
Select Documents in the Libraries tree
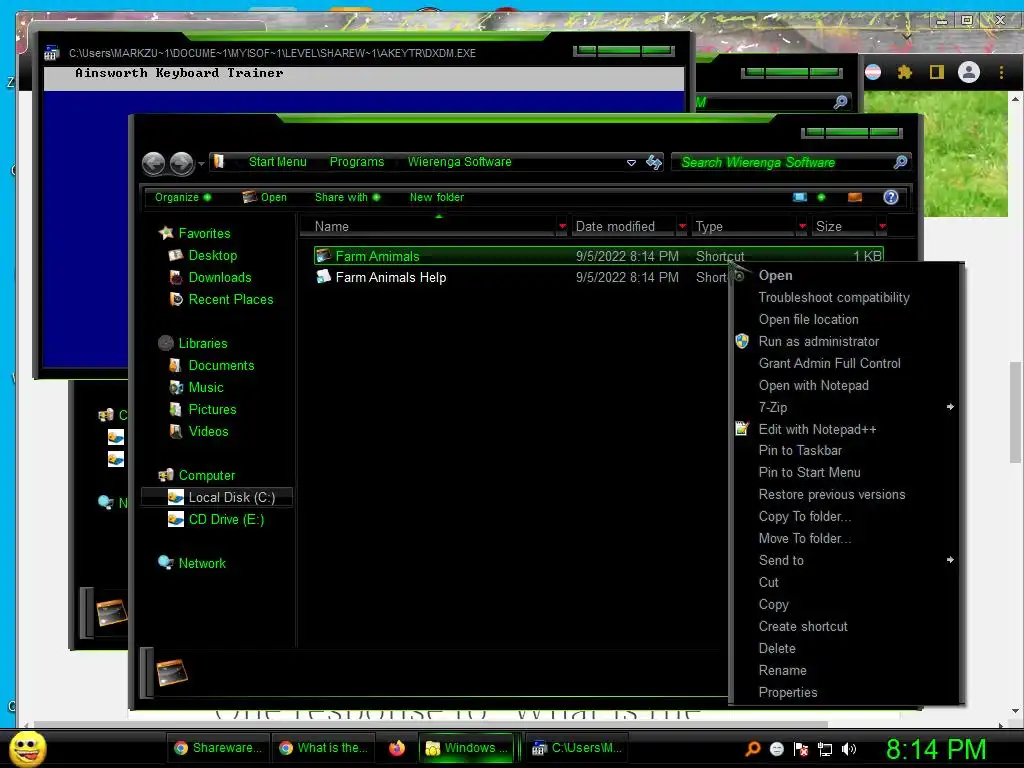221,365
